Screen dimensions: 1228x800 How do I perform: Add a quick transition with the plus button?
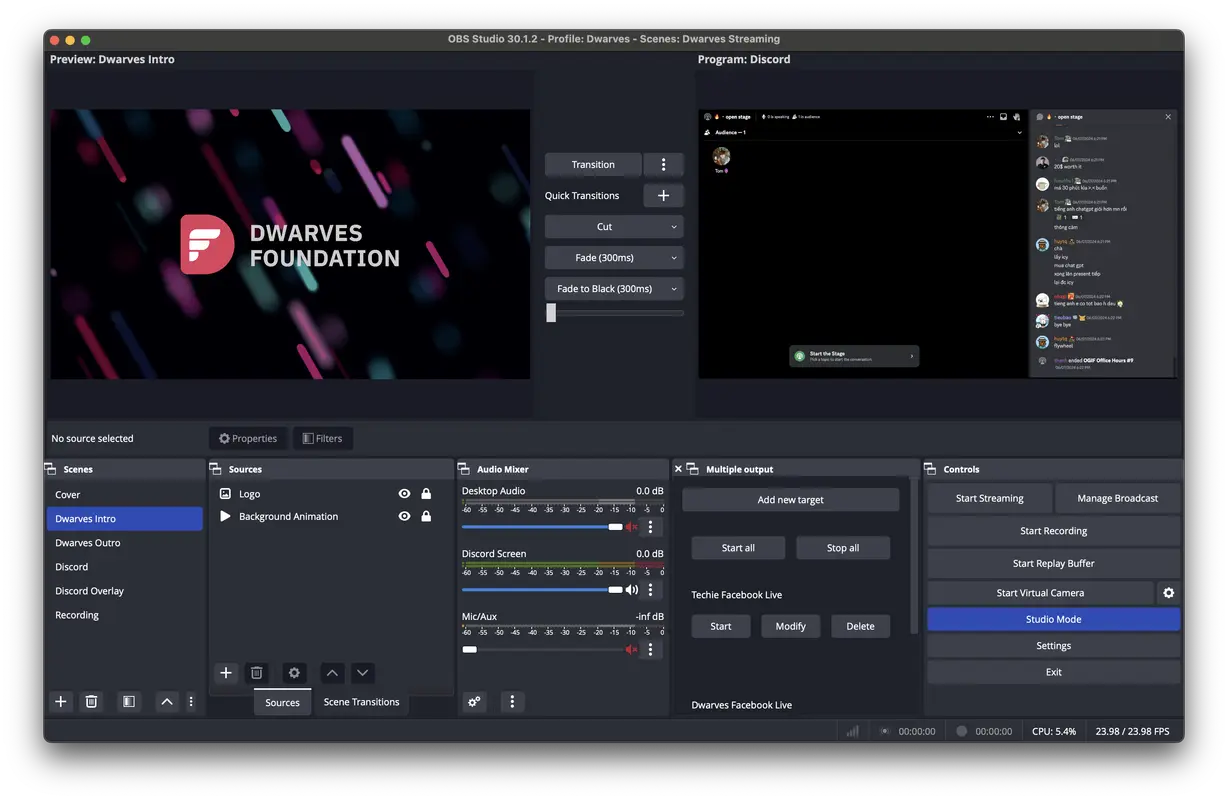[663, 196]
